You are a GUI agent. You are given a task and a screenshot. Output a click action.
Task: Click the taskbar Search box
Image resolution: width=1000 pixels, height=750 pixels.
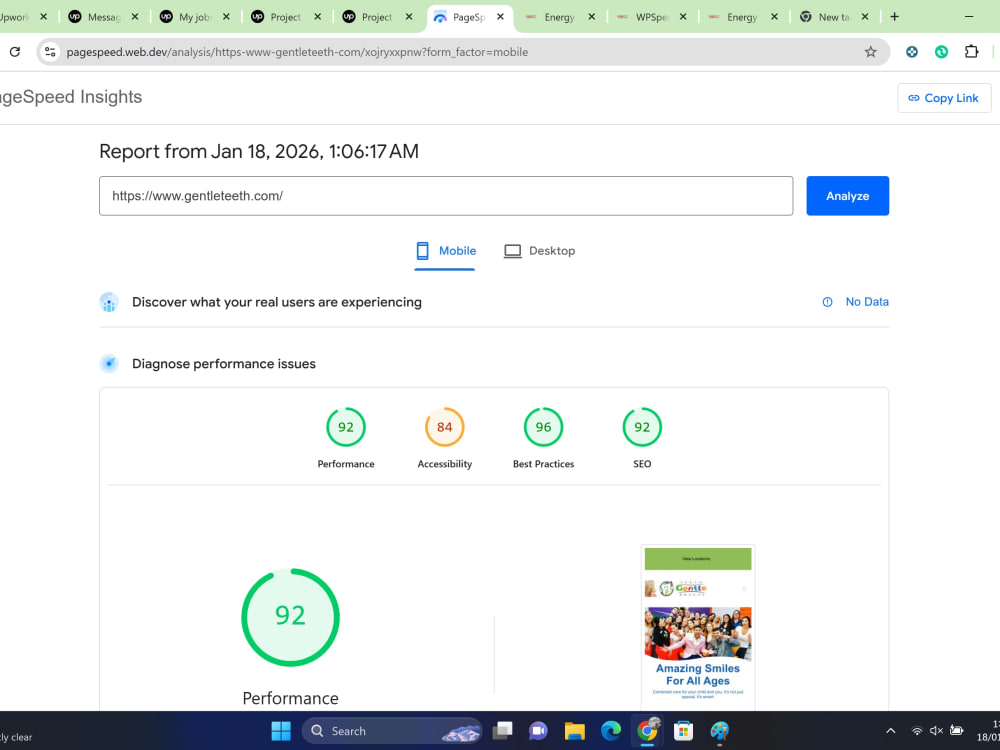pyautogui.click(x=392, y=731)
